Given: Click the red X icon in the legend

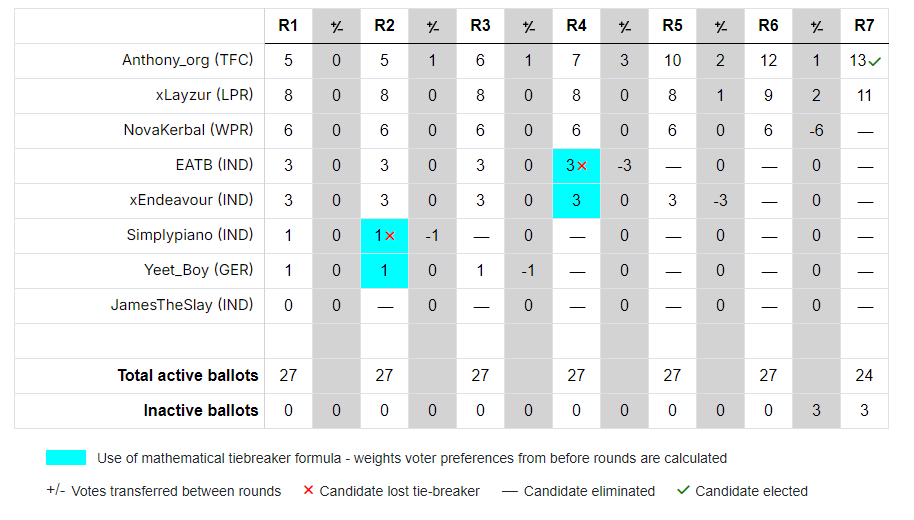Looking at the screenshot, I should pos(308,491).
